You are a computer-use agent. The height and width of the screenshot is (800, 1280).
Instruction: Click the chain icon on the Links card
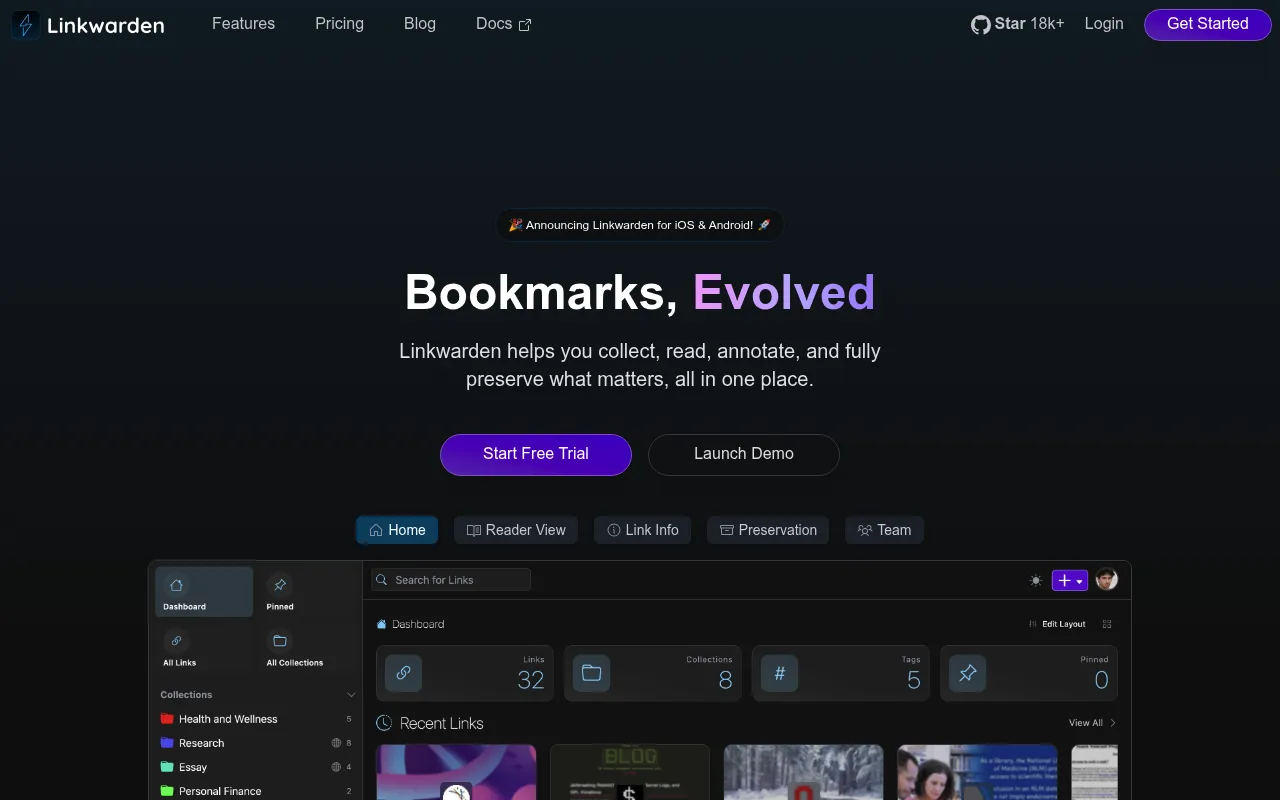[404, 673]
